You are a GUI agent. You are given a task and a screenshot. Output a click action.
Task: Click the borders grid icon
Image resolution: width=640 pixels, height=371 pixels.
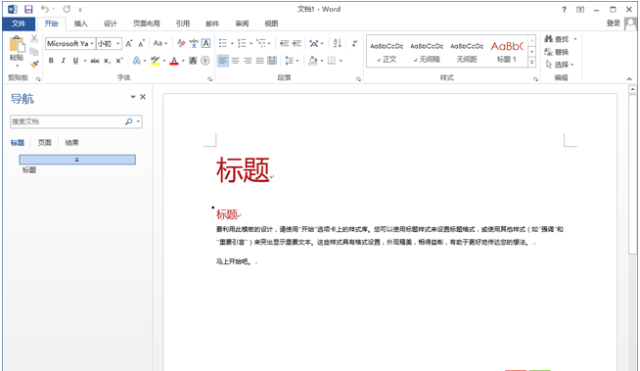click(x=331, y=61)
